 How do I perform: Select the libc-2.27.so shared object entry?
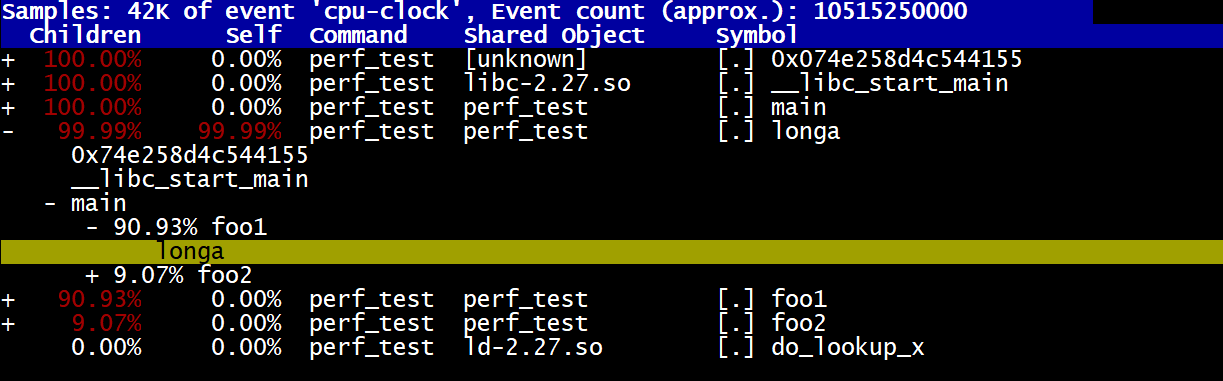click(x=547, y=83)
